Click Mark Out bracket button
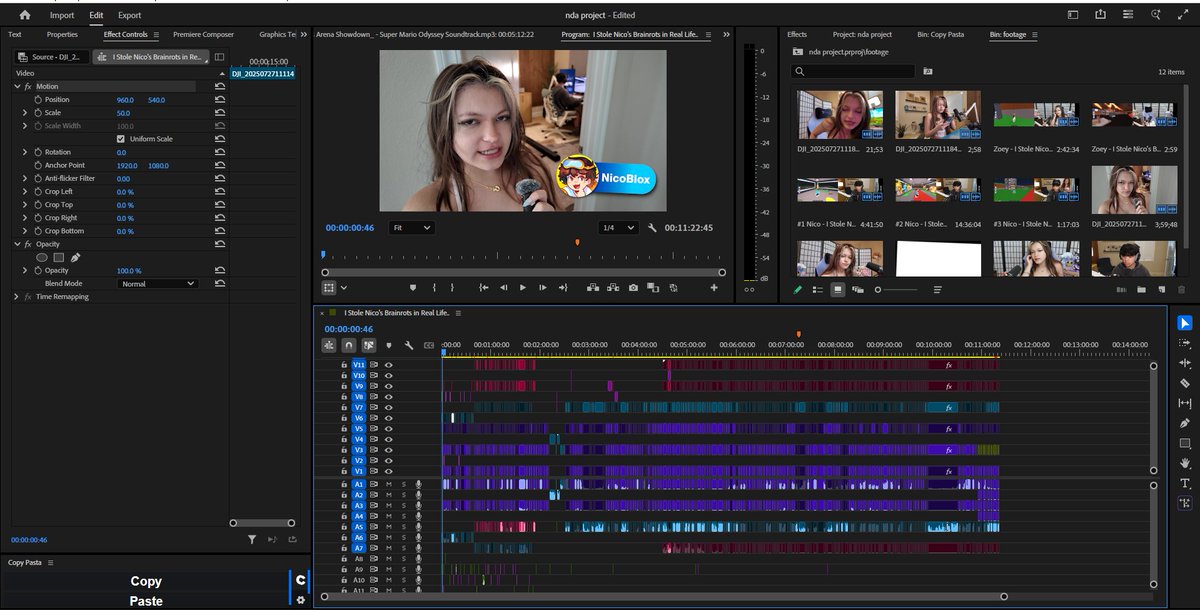Image resolution: width=1200 pixels, height=610 pixels. point(452,288)
